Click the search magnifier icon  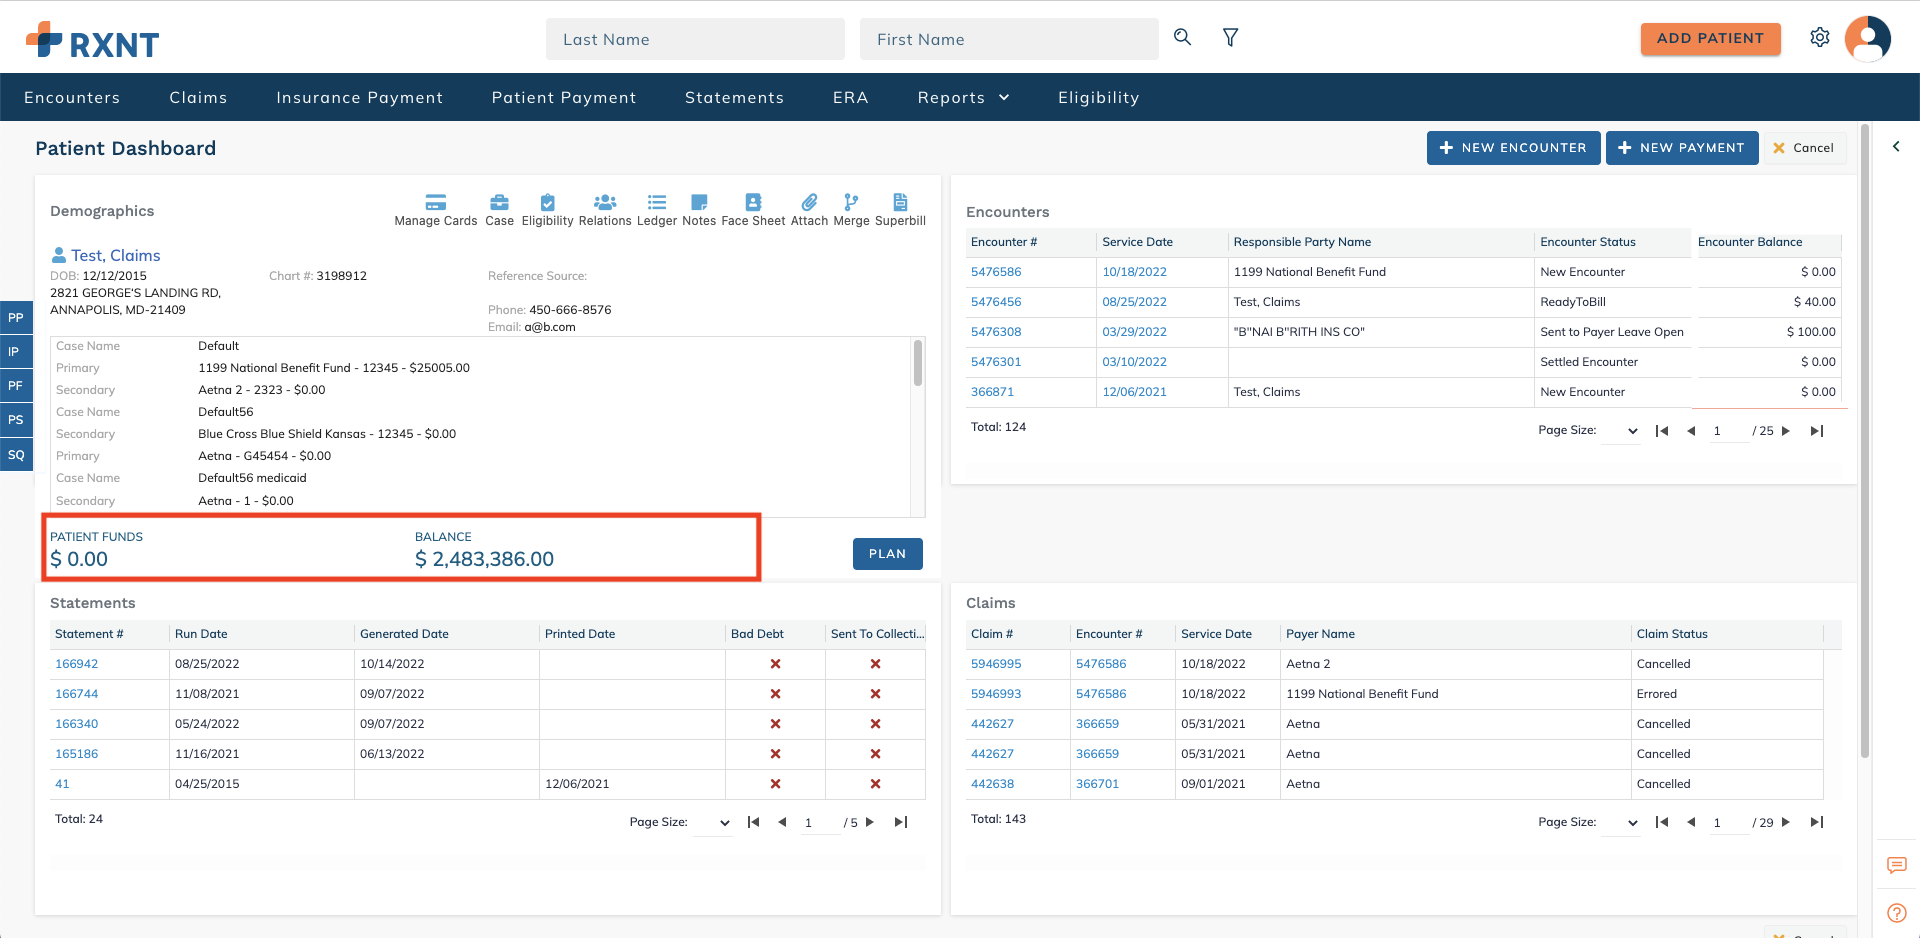click(x=1182, y=37)
